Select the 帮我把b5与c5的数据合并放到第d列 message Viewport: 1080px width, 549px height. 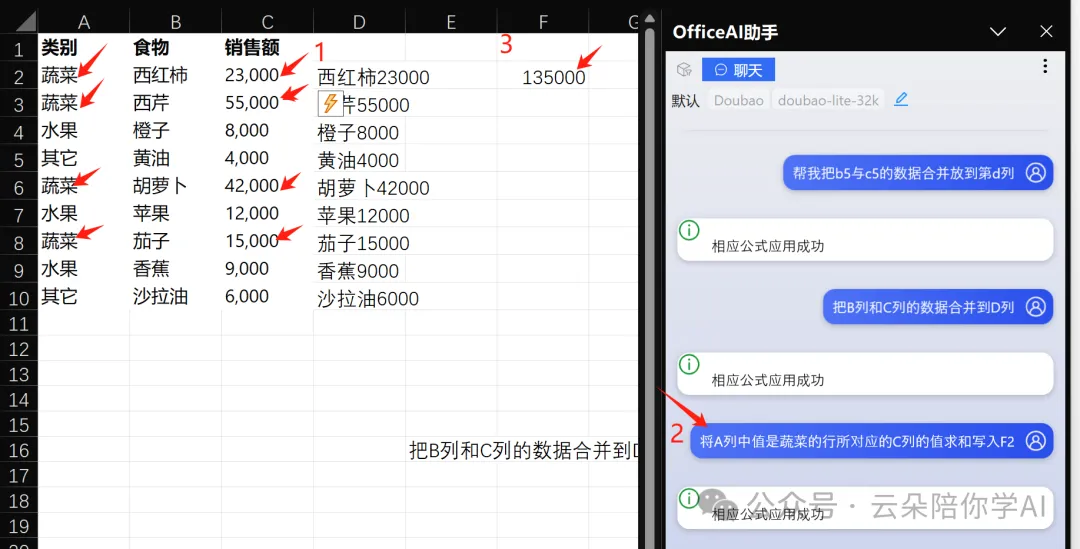coord(917,173)
